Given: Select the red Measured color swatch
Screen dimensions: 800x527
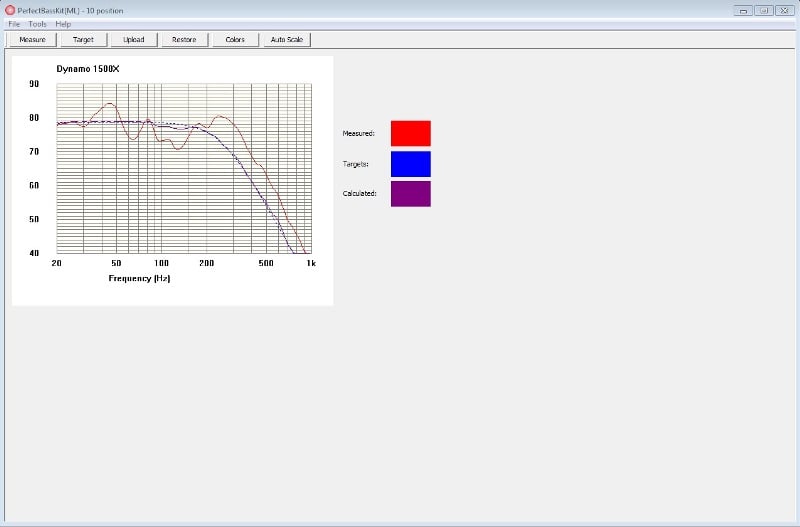Looking at the screenshot, I should click(x=410, y=133).
